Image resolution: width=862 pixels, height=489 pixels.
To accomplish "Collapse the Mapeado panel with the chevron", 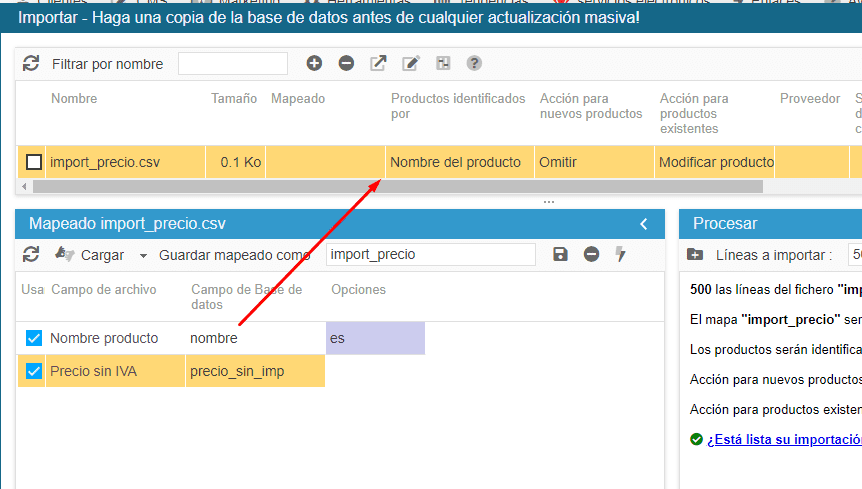I will (644, 224).
